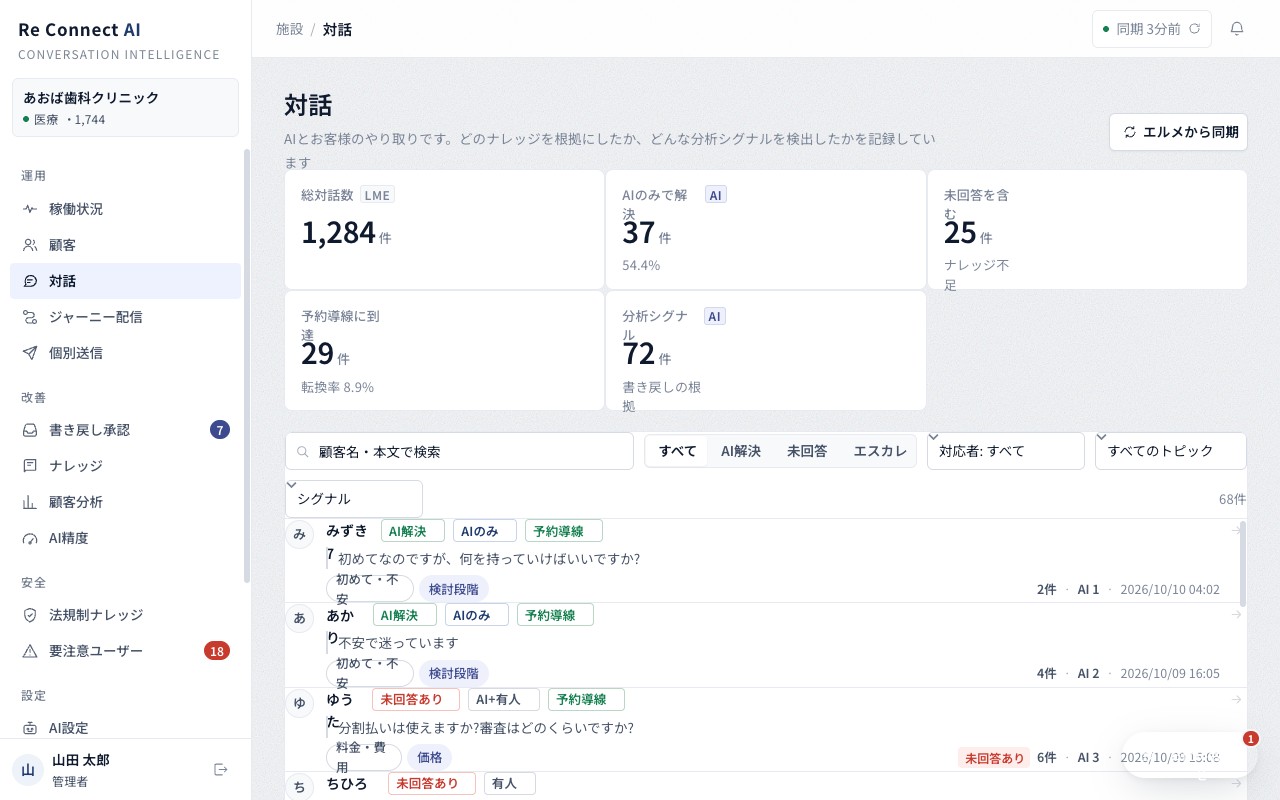
Task: Click 価格 tag in ゆうた row
Action: [x=429, y=758]
